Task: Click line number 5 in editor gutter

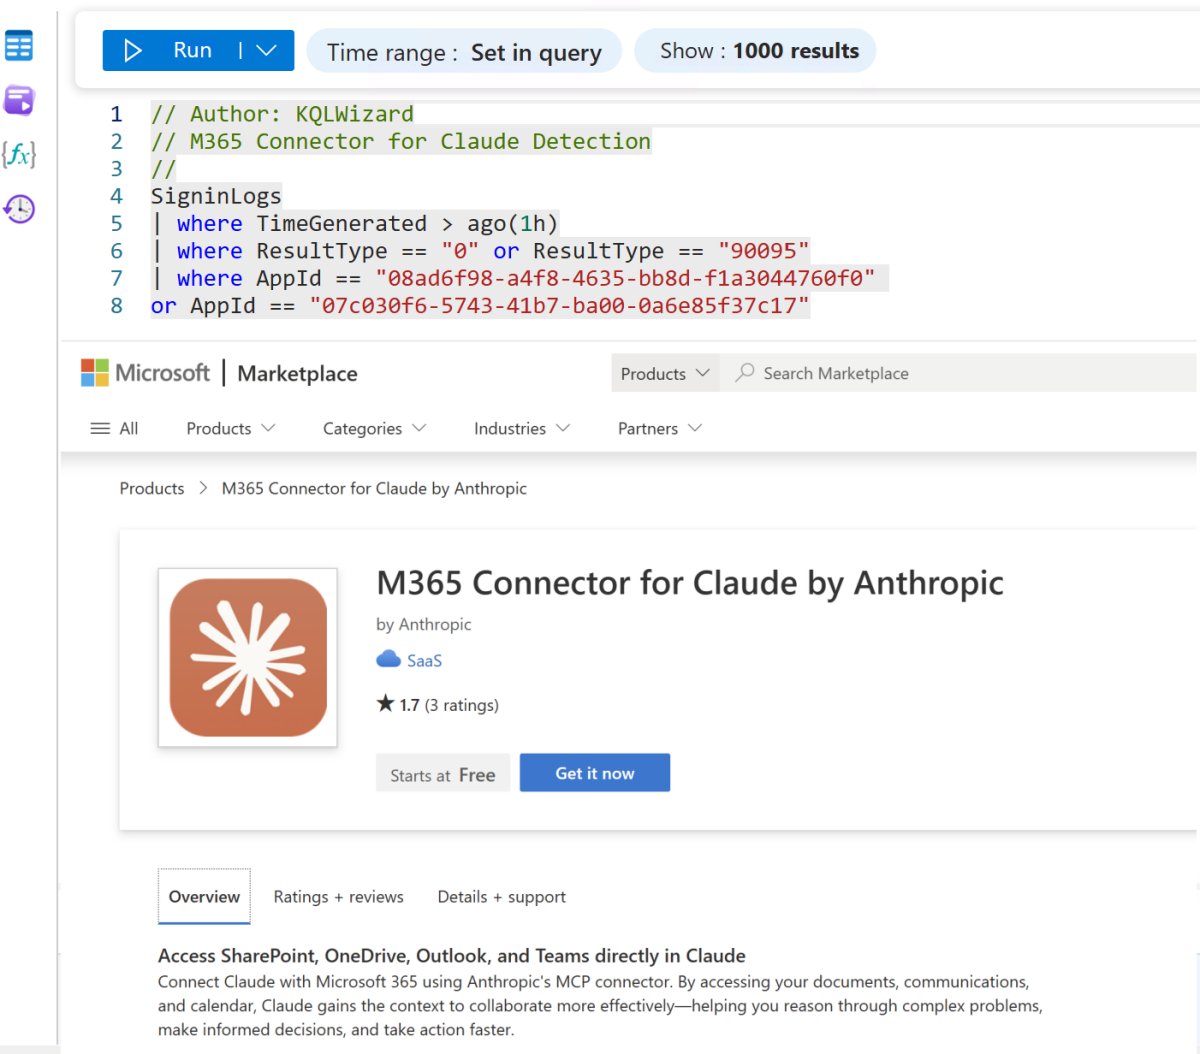Action: pos(117,223)
